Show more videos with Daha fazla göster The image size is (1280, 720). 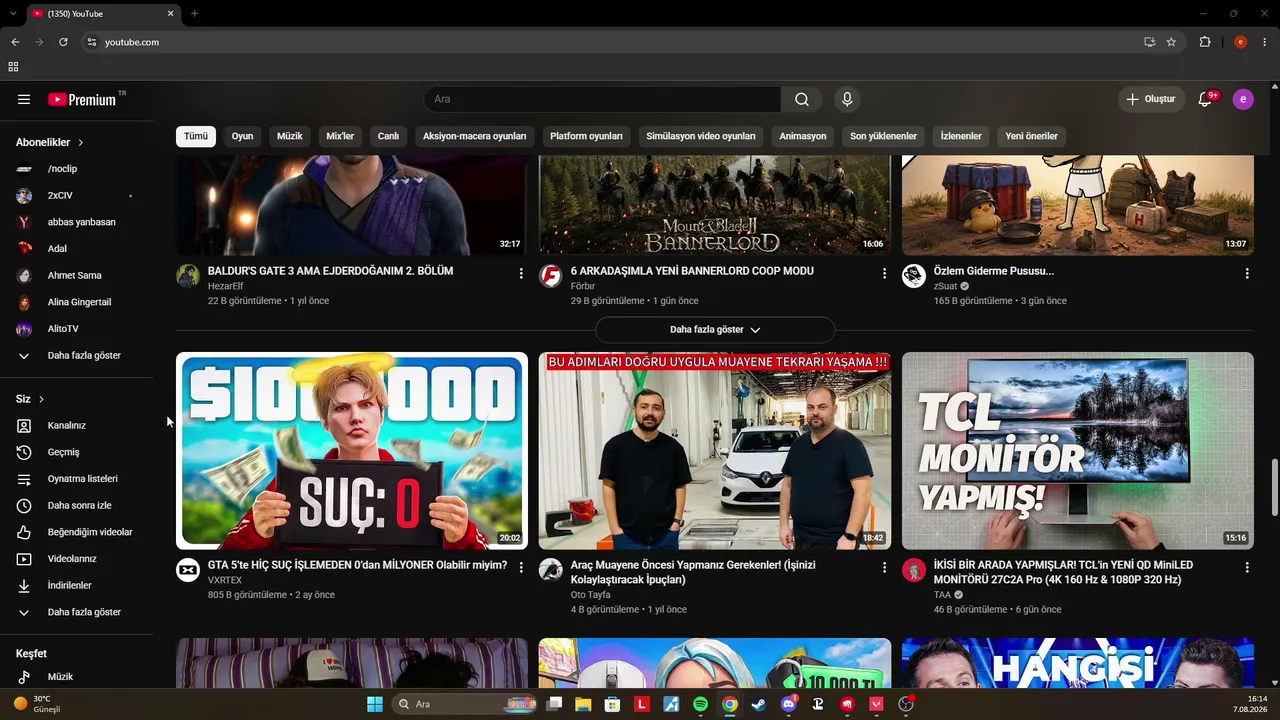point(715,330)
